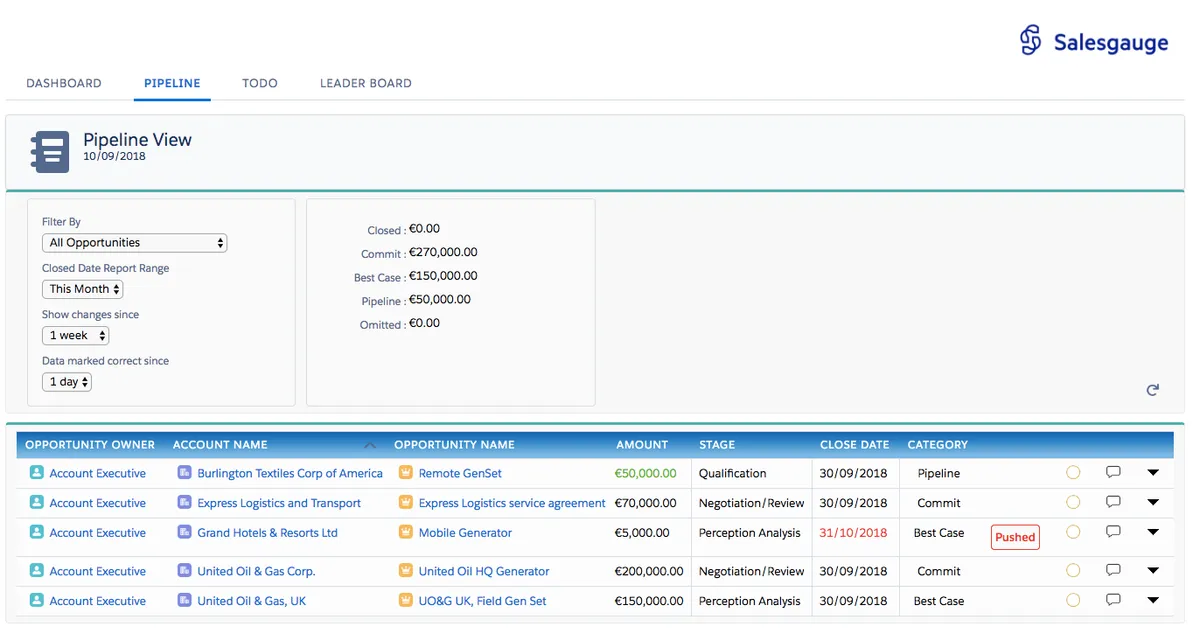
Task: Click crown icon beside Express Logistics service agreement
Action: 406,503
